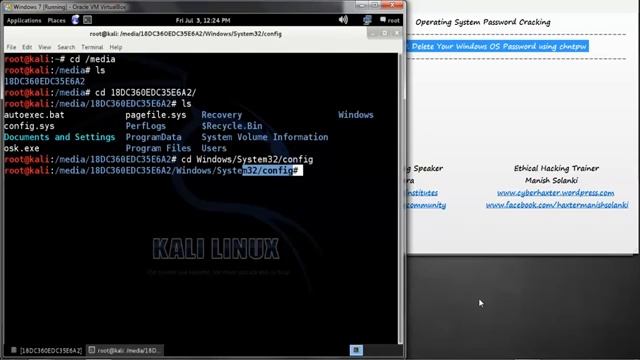Launch Iceweasel browser icon in top panel
Image resolution: width=640 pixels, height=360 pixels.
pos(76,20)
